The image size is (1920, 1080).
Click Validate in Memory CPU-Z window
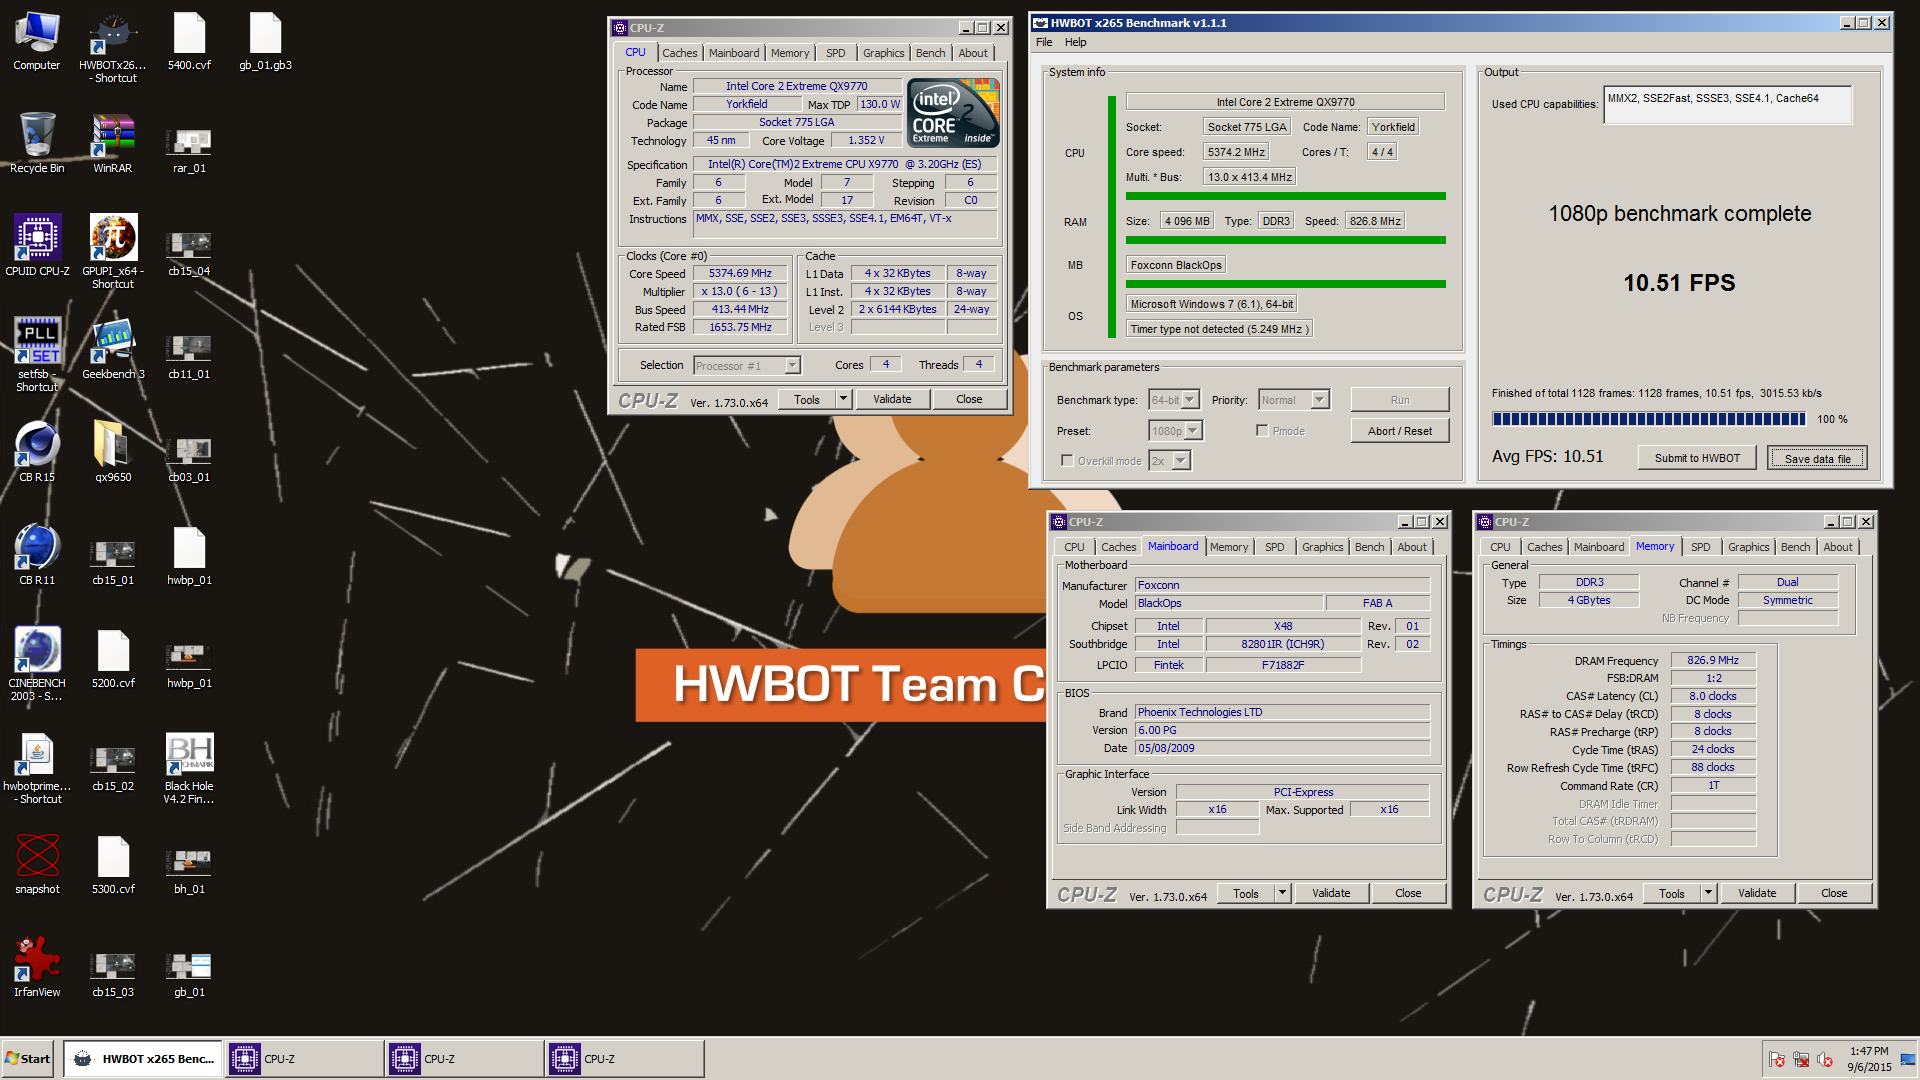point(1757,893)
